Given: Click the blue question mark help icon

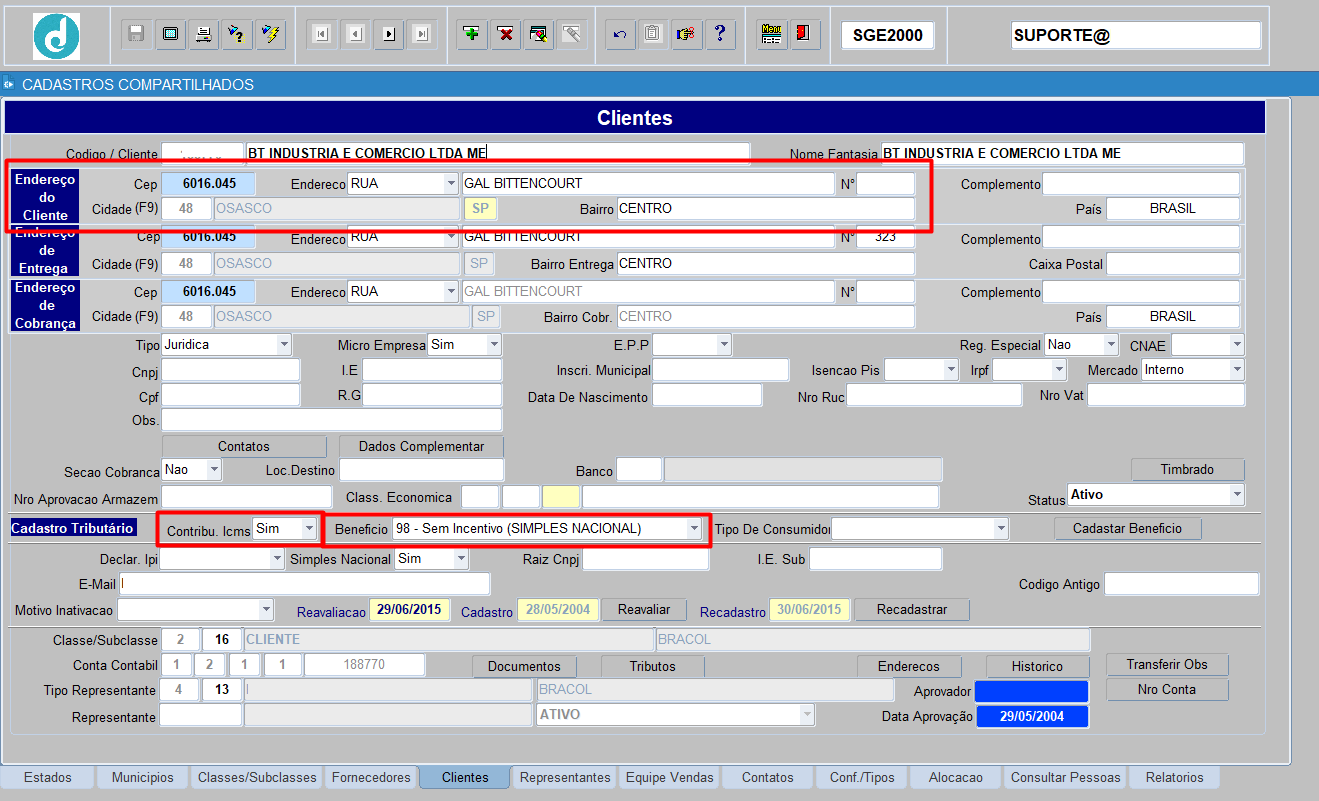Looking at the screenshot, I should (720, 34).
